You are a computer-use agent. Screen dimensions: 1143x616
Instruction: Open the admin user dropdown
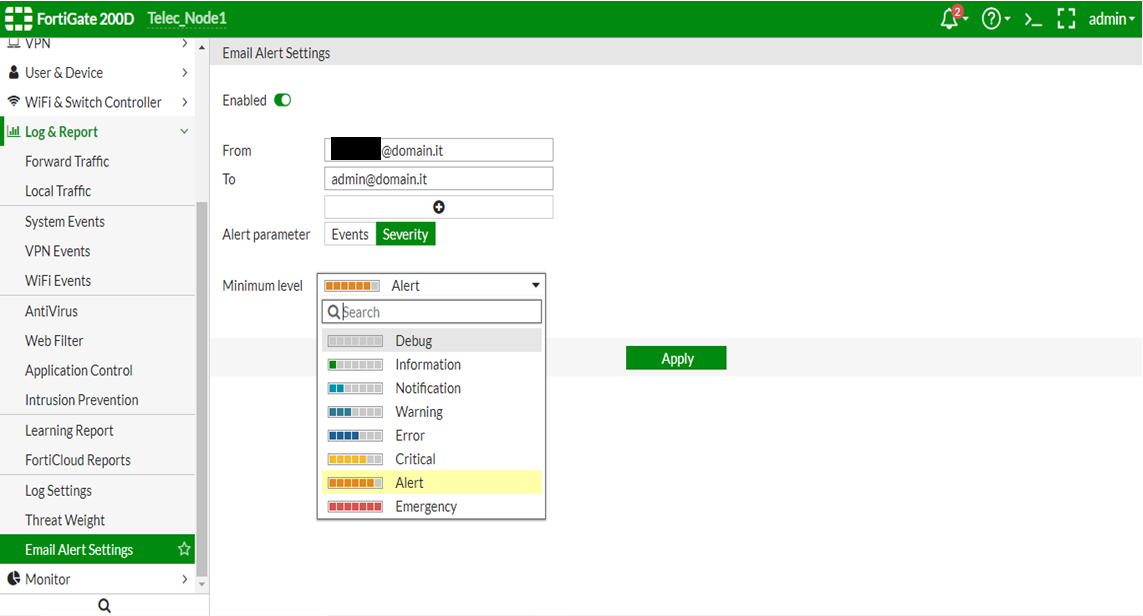click(1111, 19)
